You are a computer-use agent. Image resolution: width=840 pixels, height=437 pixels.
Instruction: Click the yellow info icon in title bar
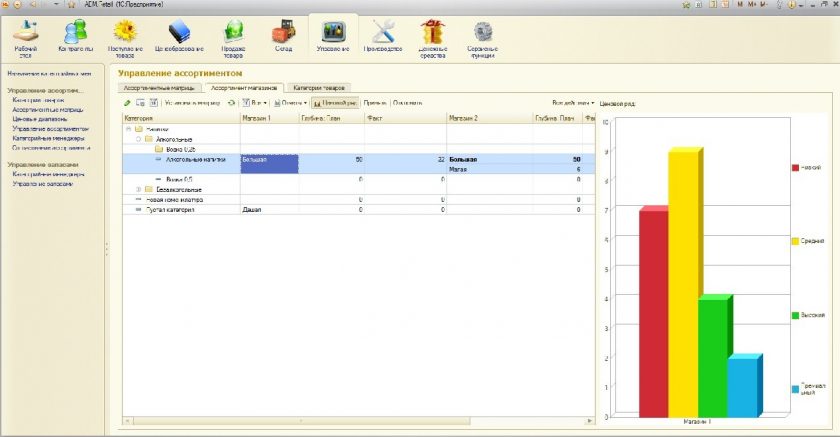click(x=792, y=4)
